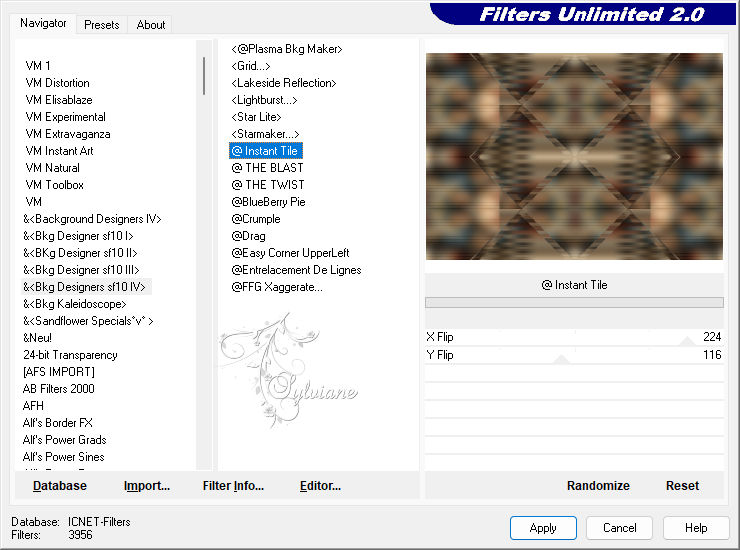Choose the <@Plasma Bkg Maker> filter
Image resolution: width=740 pixels, height=550 pixels.
pos(287,49)
